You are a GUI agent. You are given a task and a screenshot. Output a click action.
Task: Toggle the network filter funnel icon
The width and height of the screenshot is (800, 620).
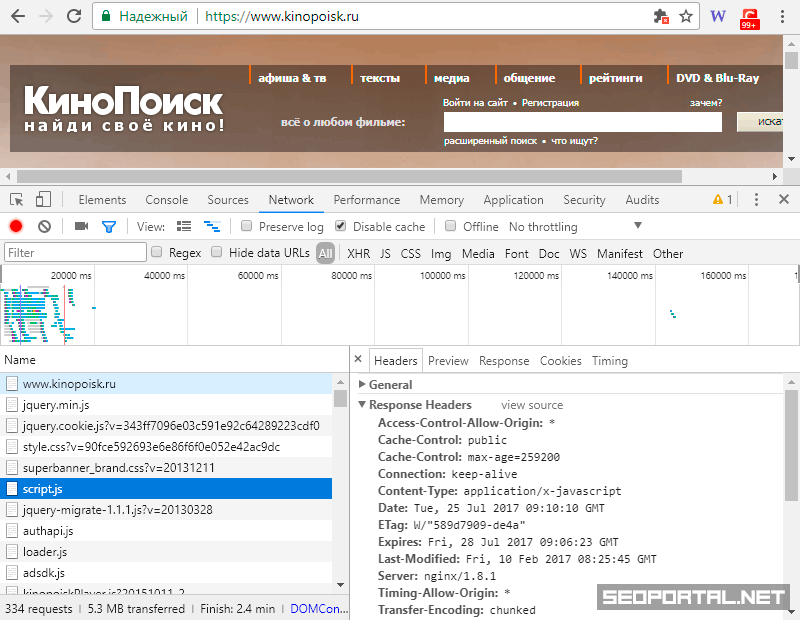(109, 227)
